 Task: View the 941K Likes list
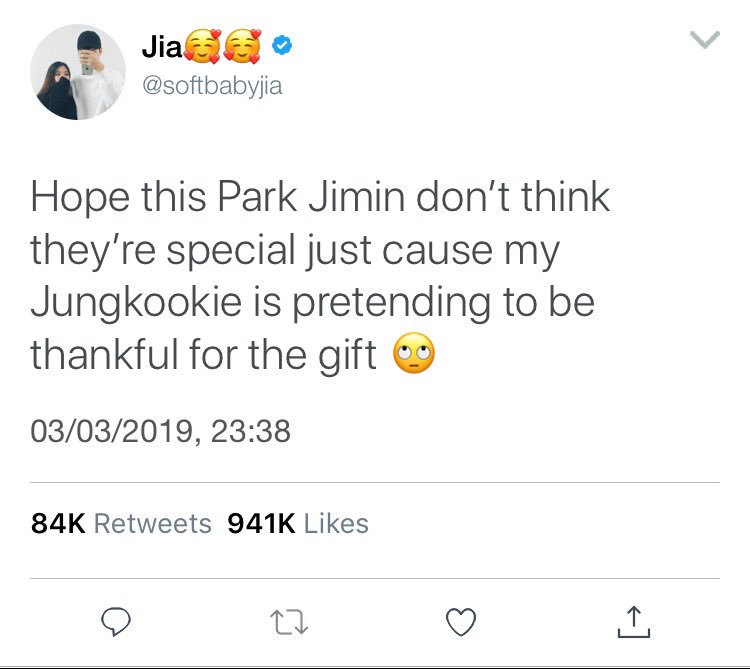pos(298,523)
